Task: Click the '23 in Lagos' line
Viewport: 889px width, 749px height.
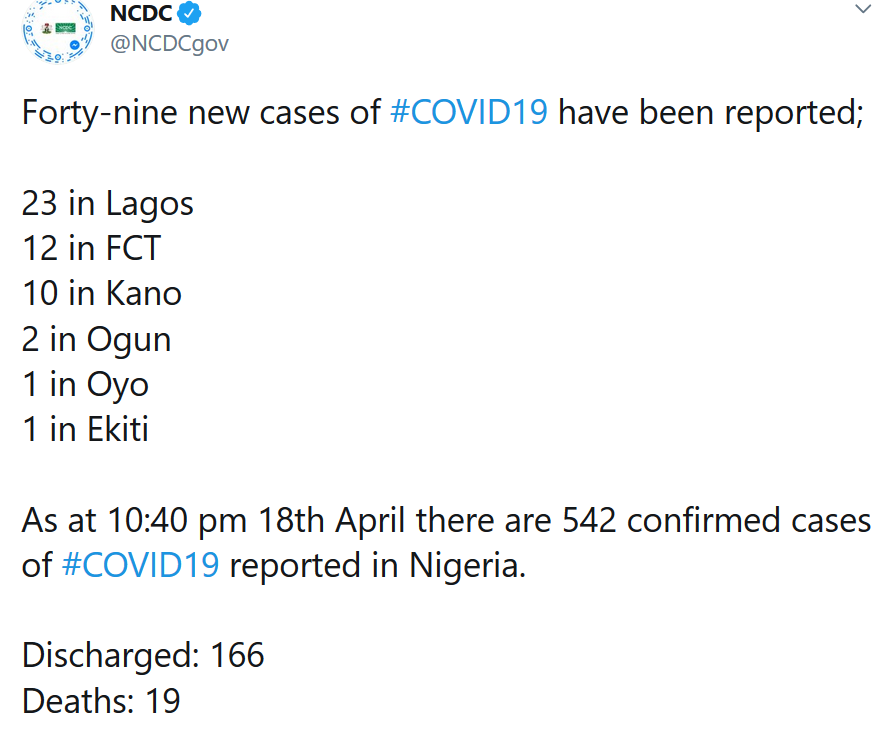Action: click(108, 204)
